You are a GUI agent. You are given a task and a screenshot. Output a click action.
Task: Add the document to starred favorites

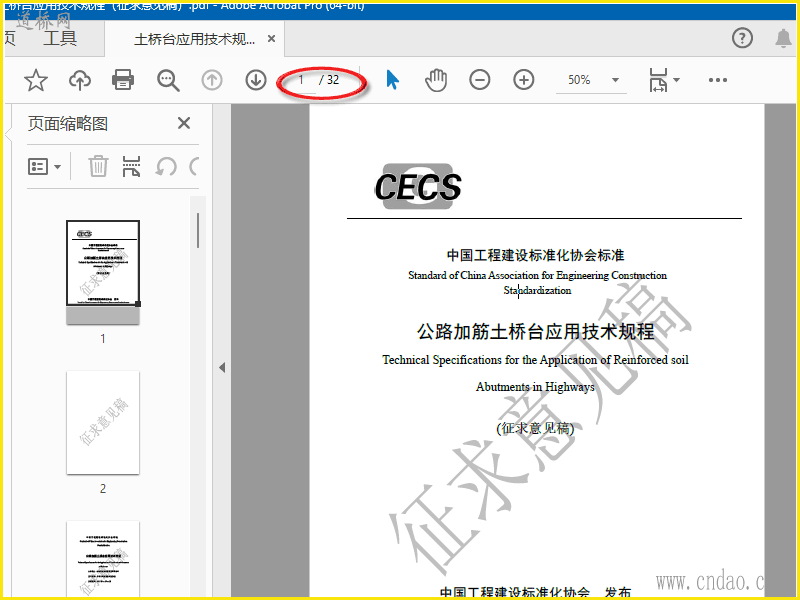point(36,80)
